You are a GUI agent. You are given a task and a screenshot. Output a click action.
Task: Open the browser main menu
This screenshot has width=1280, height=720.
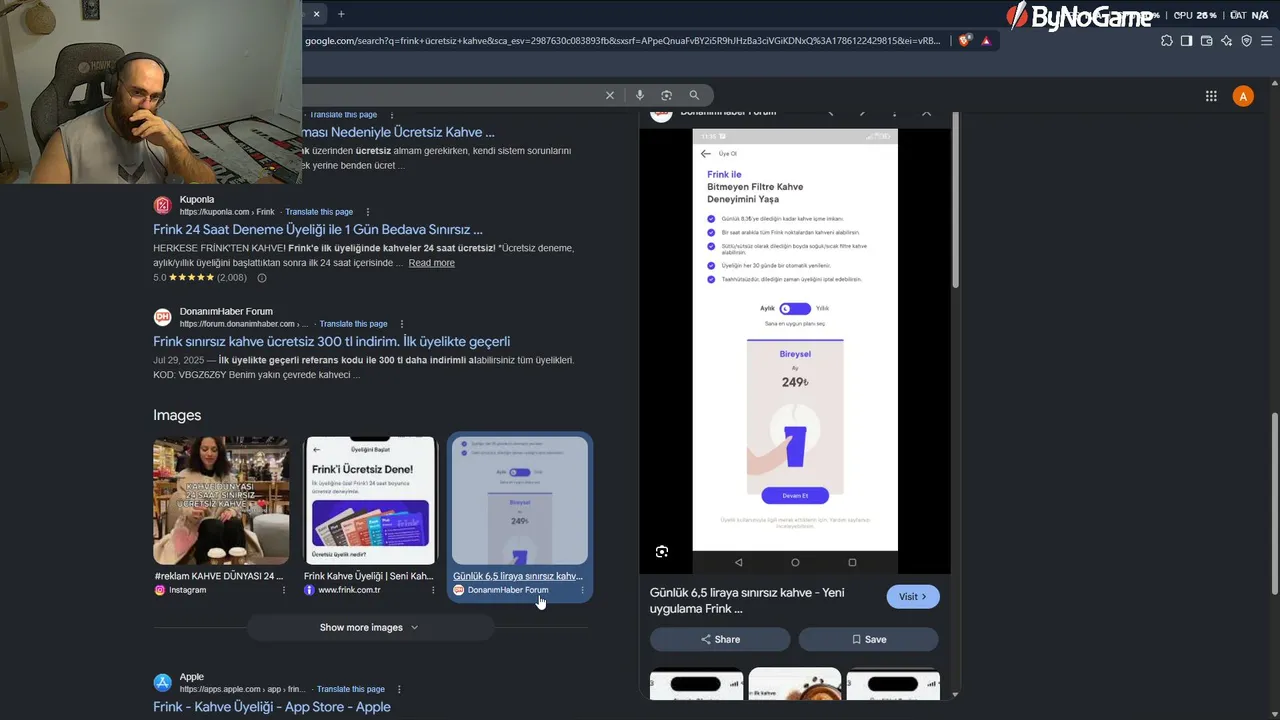1267,41
